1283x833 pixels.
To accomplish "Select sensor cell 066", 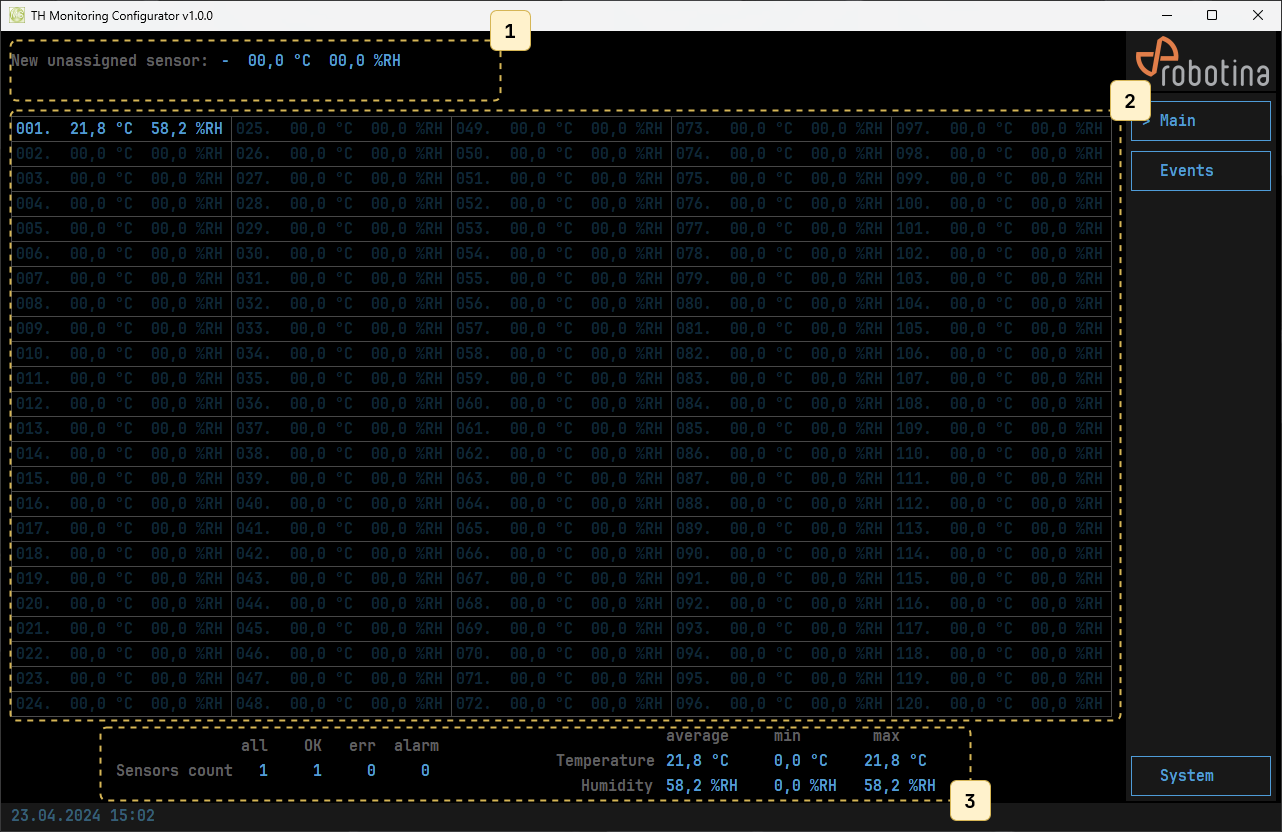I will point(561,554).
